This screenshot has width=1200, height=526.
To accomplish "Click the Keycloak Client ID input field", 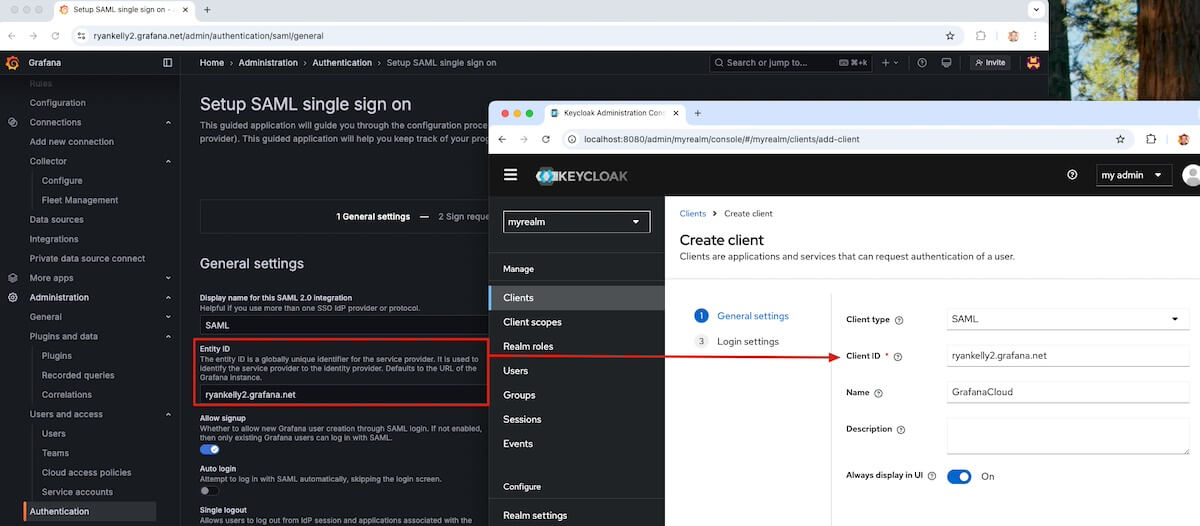I will (x=1068, y=355).
